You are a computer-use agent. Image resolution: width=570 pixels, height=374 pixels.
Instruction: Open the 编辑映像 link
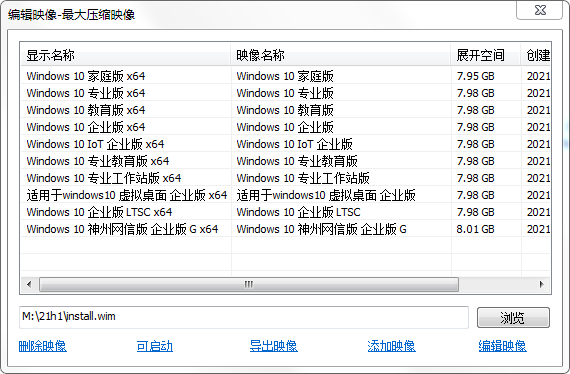502,346
